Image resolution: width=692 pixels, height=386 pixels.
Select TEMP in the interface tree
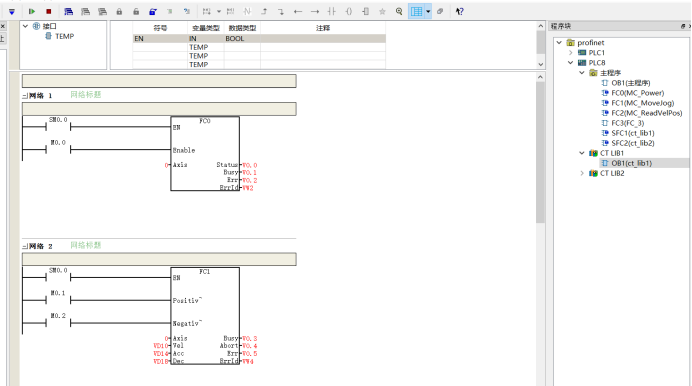tap(64, 36)
